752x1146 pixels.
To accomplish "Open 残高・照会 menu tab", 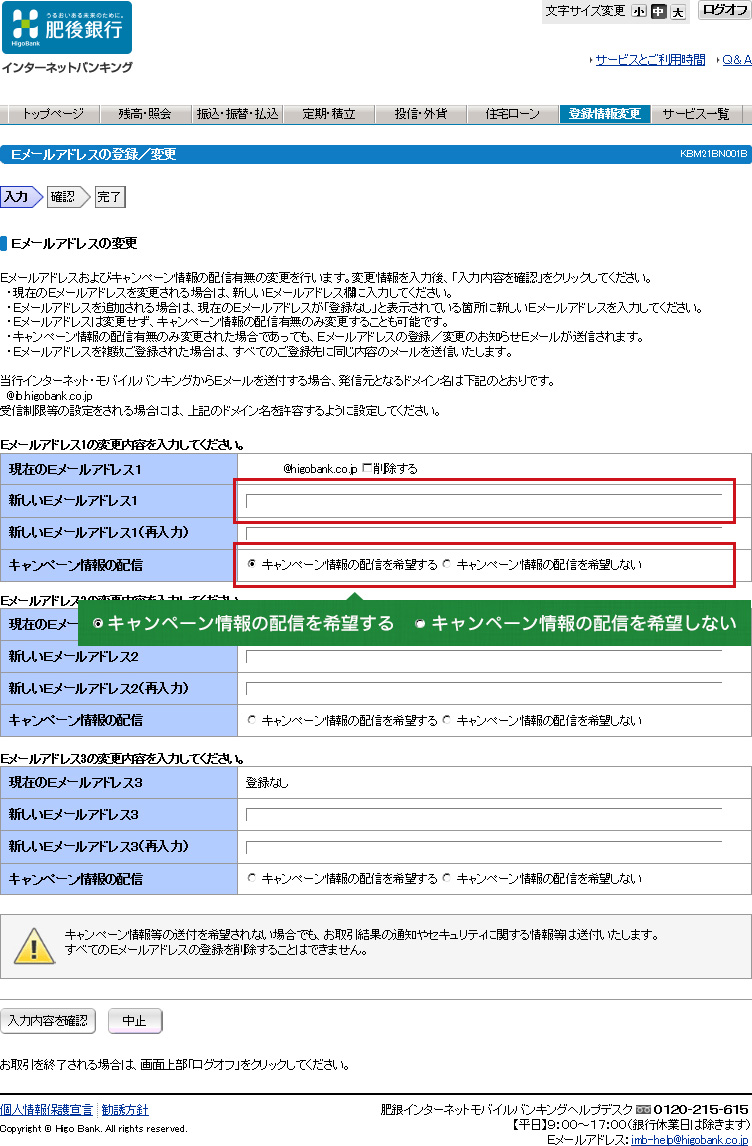I will [x=145, y=114].
